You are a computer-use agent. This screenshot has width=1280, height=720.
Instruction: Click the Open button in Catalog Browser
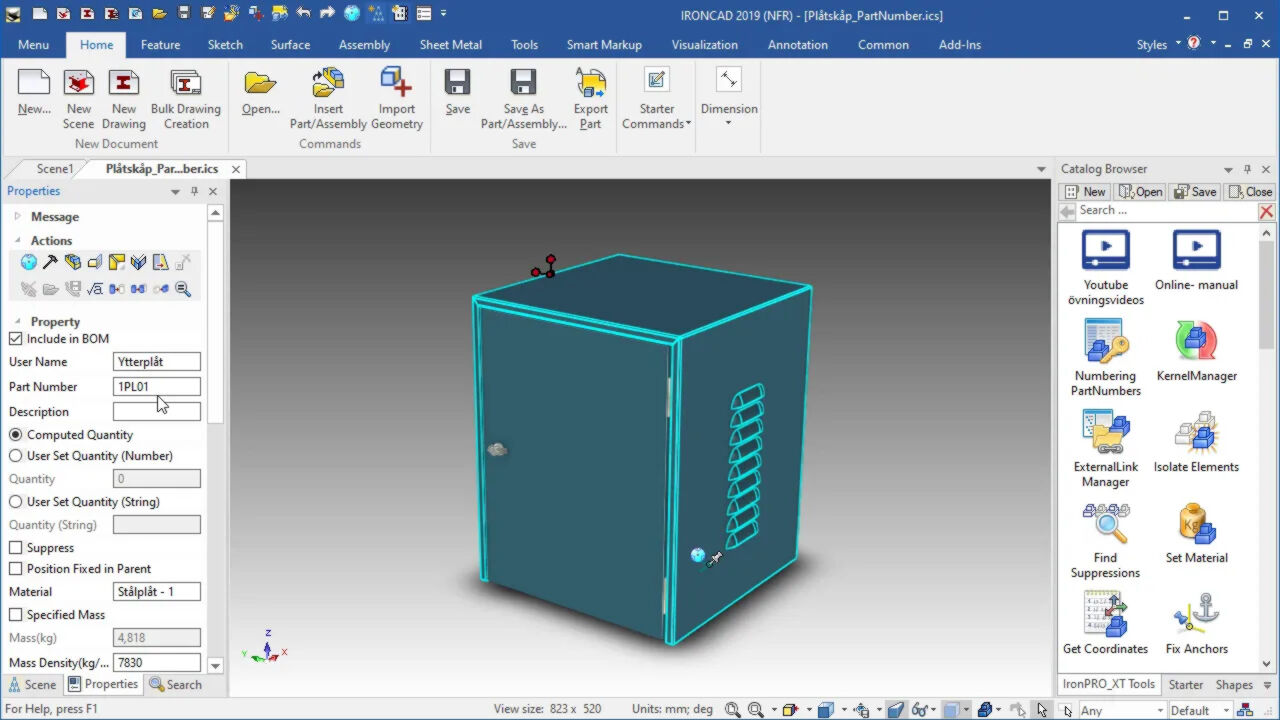[x=1140, y=192]
